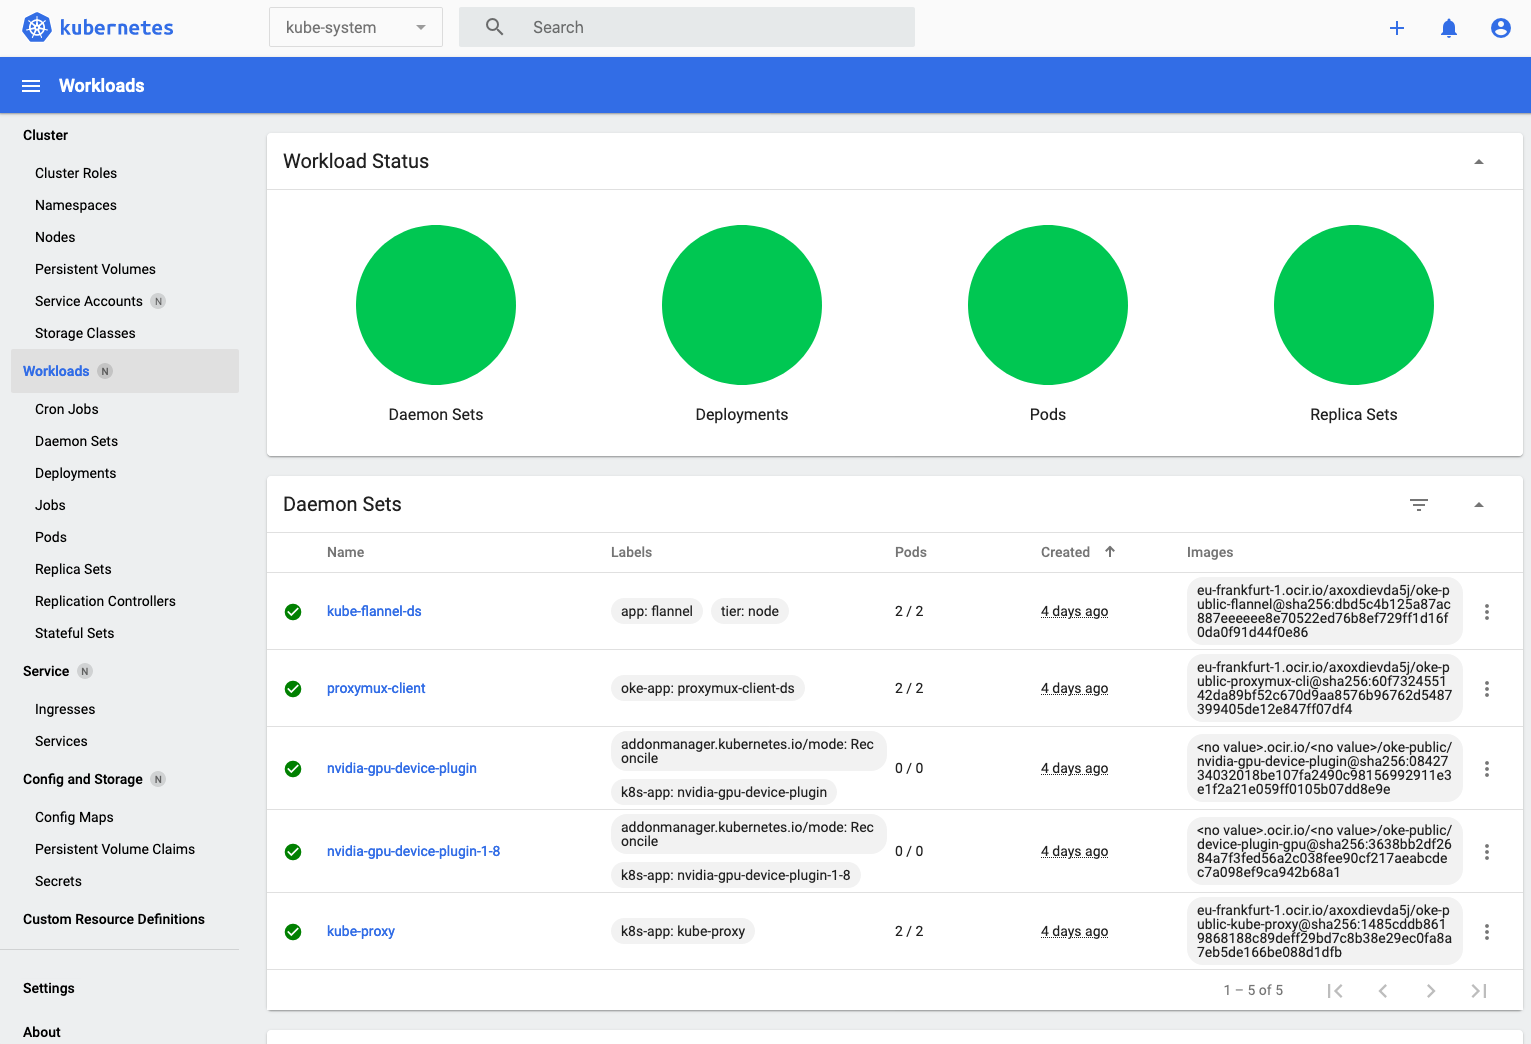Go to next page of Daemon Sets
Screen dimensions: 1531x1044
(x=1431, y=991)
